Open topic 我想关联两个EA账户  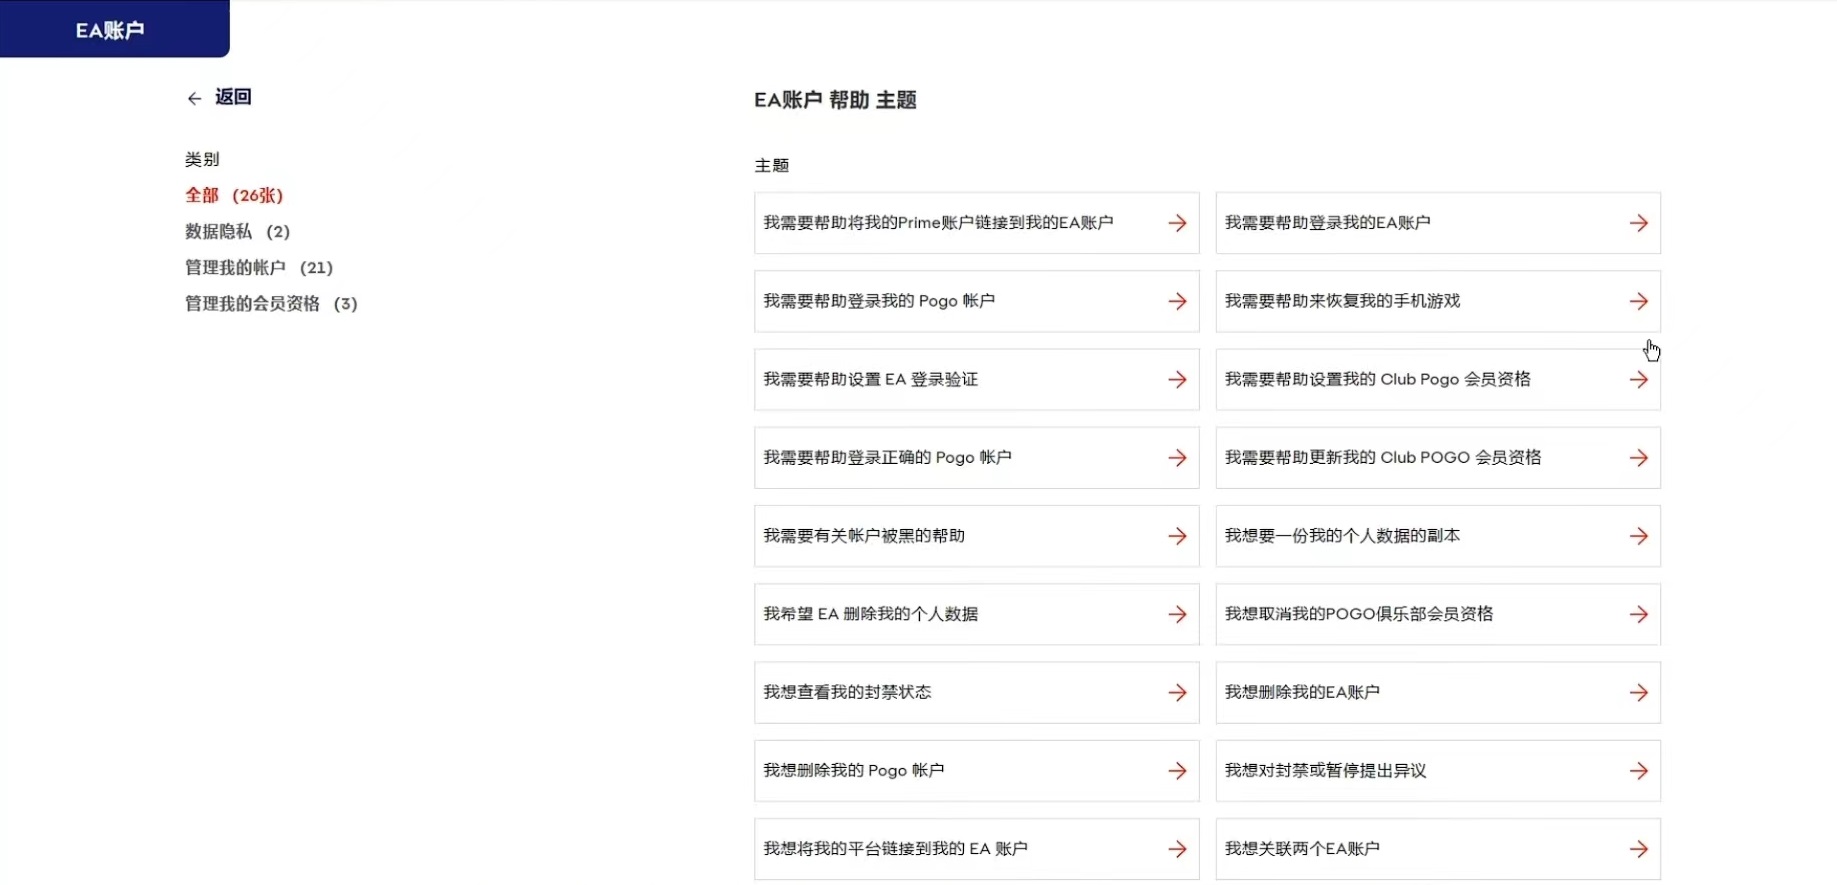(1438, 849)
